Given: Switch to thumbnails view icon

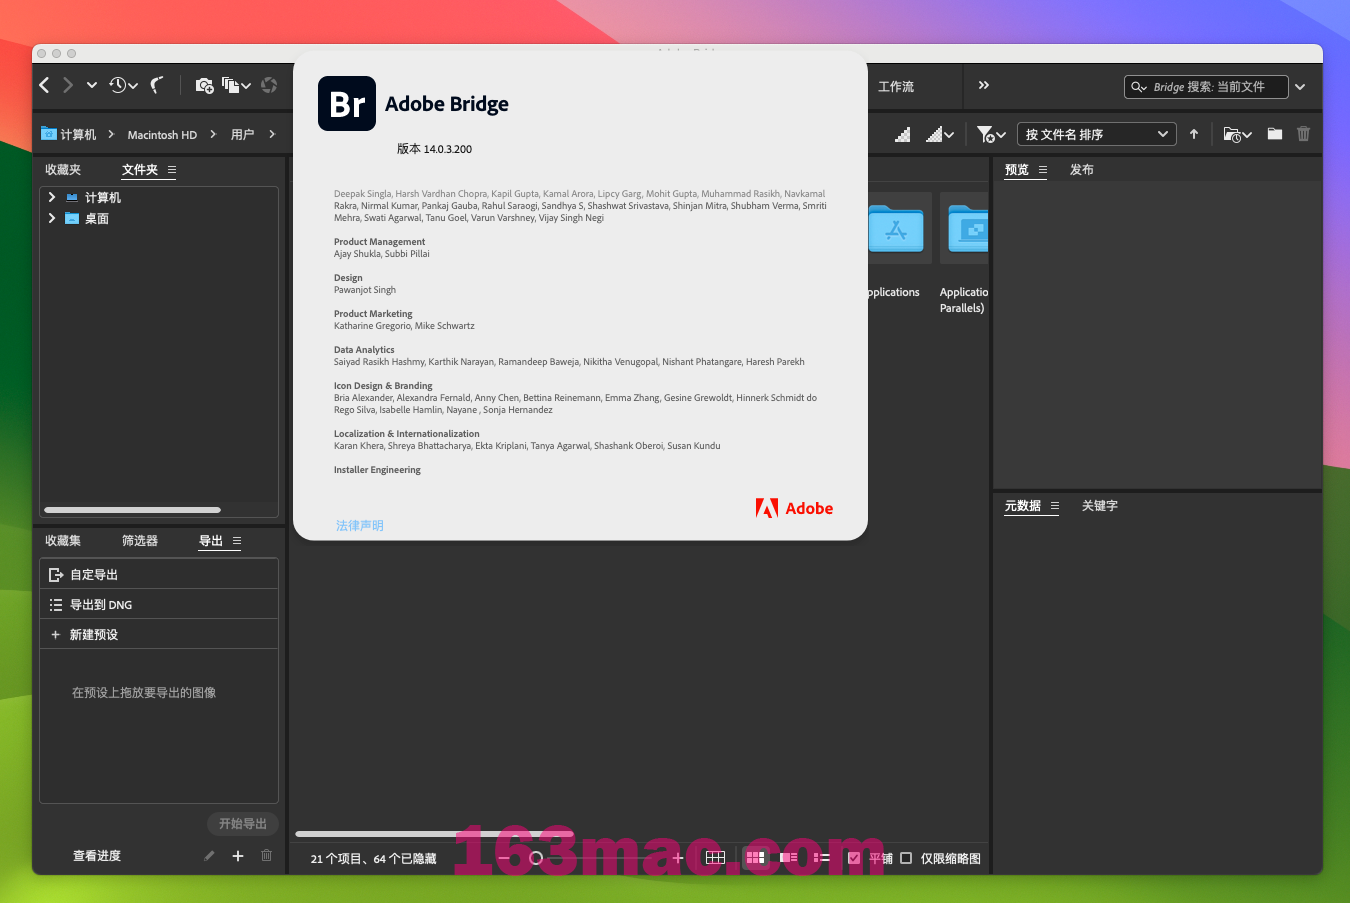Looking at the screenshot, I should (x=756, y=857).
